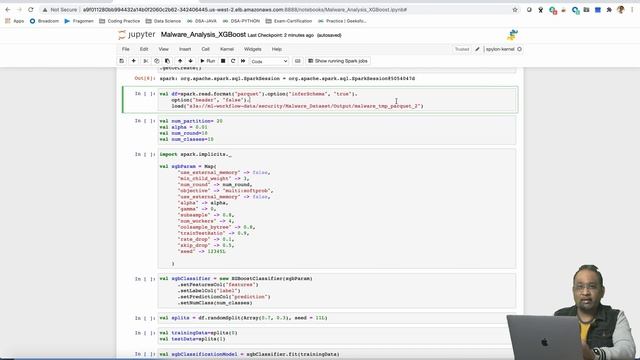Click into the spark.read.format parquet cell

point(337,100)
